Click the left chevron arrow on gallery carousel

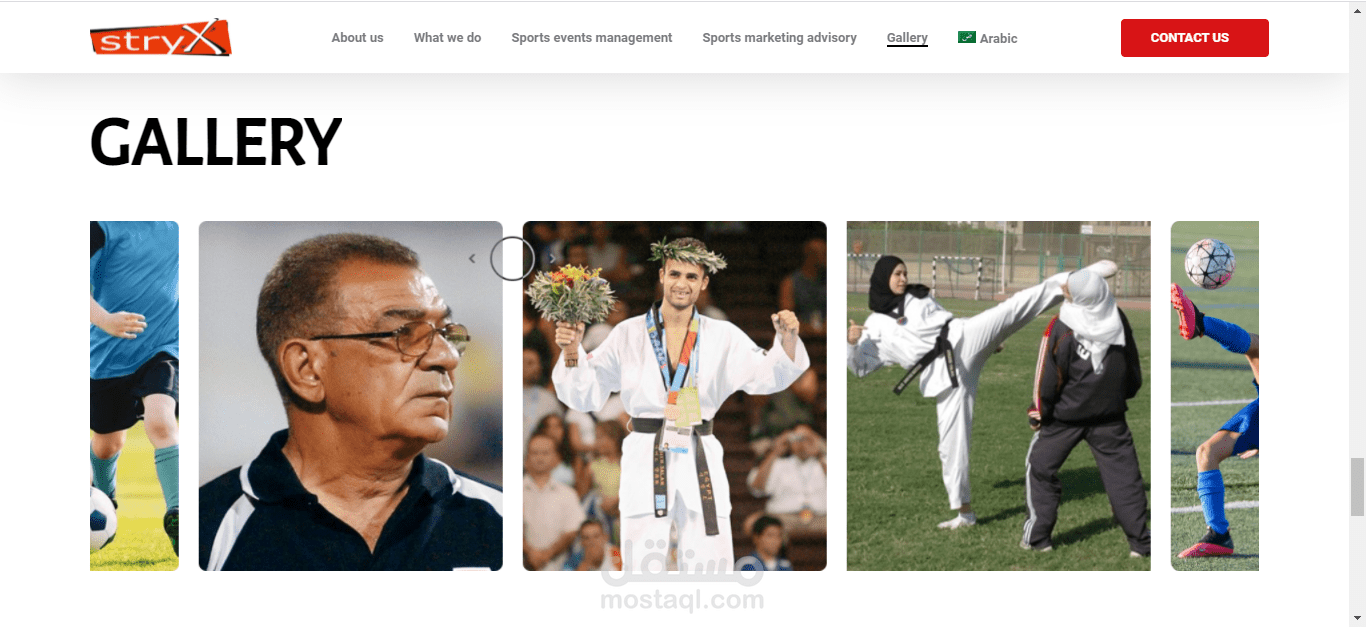(472, 258)
